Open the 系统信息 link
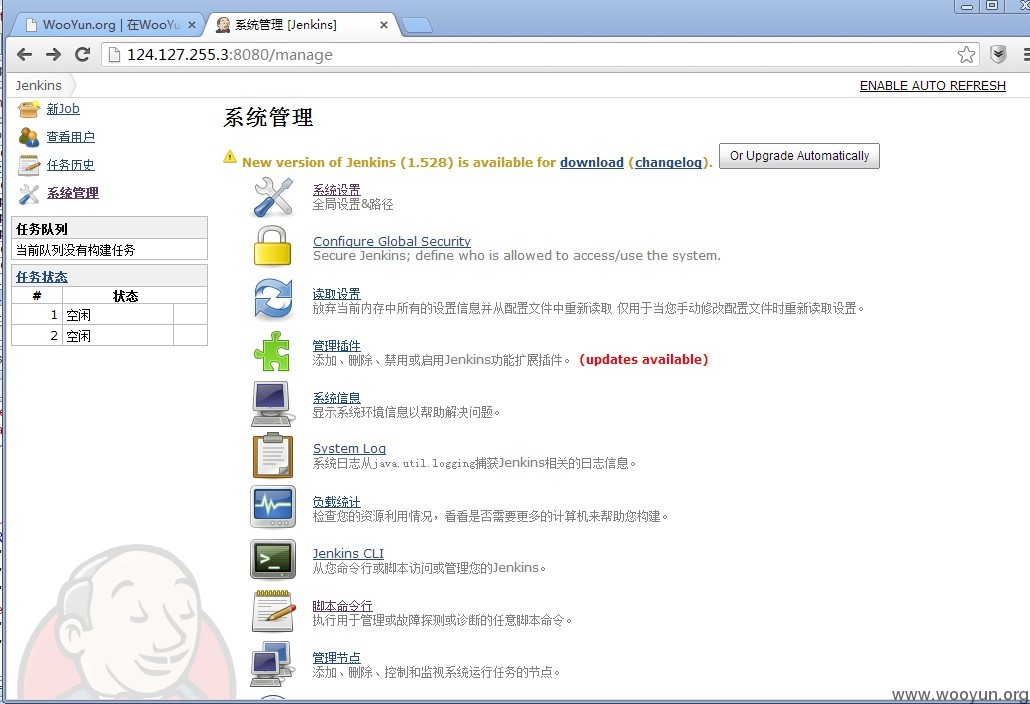Viewport: 1030px width, 704px height. point(336,397)
